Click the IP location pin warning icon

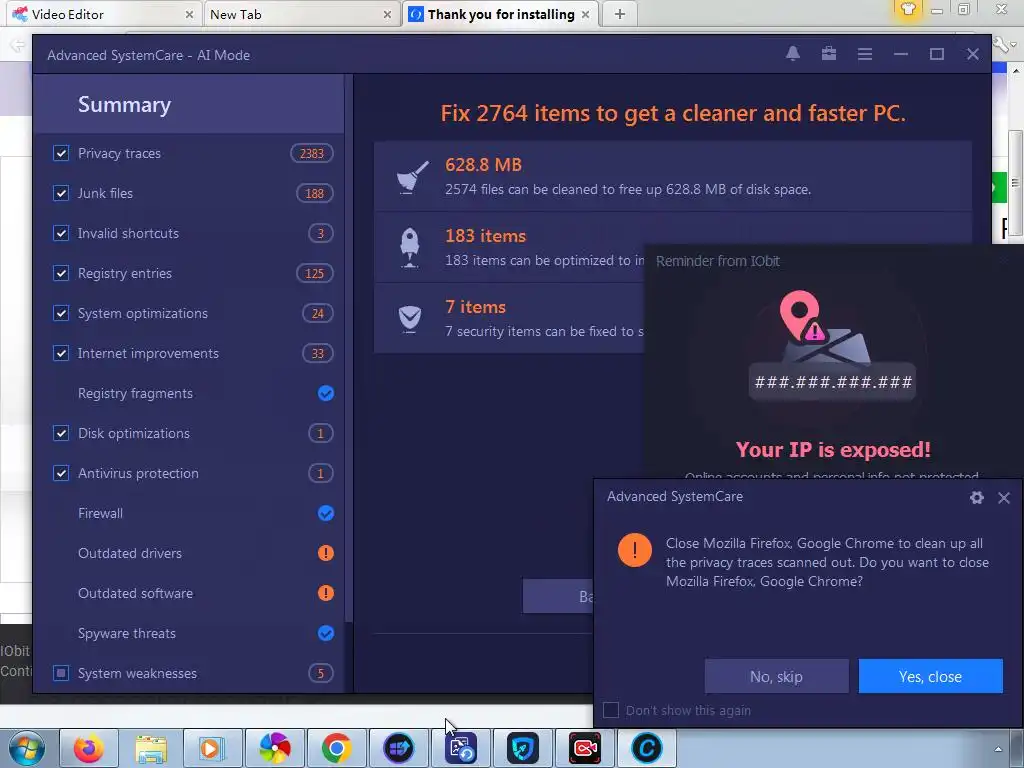coord(803,318)
